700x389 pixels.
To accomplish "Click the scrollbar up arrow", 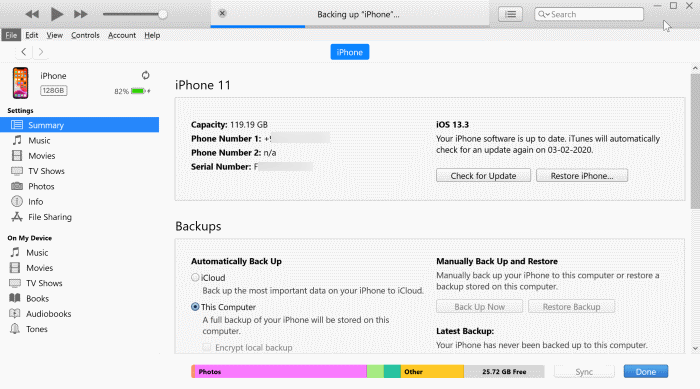I will pyautogui.click(x=695, y=68).
